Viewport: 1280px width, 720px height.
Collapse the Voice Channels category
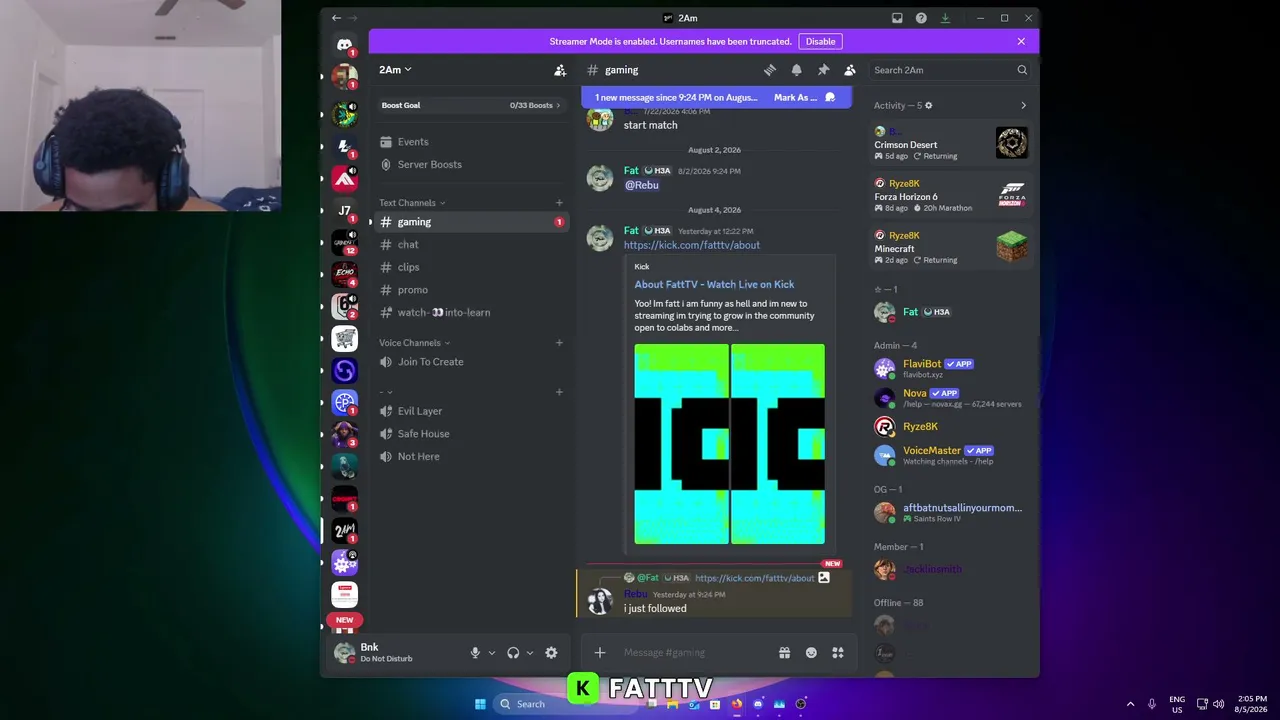coord(414,343)
